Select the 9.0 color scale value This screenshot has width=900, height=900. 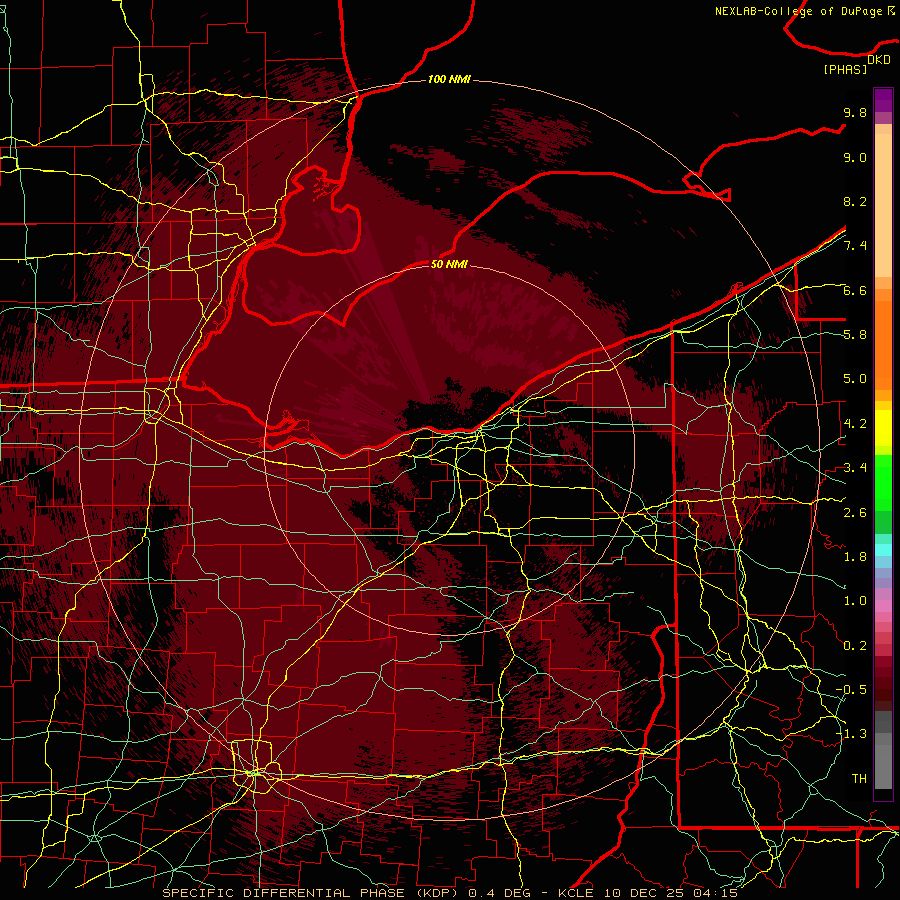[x=855, y=158]
